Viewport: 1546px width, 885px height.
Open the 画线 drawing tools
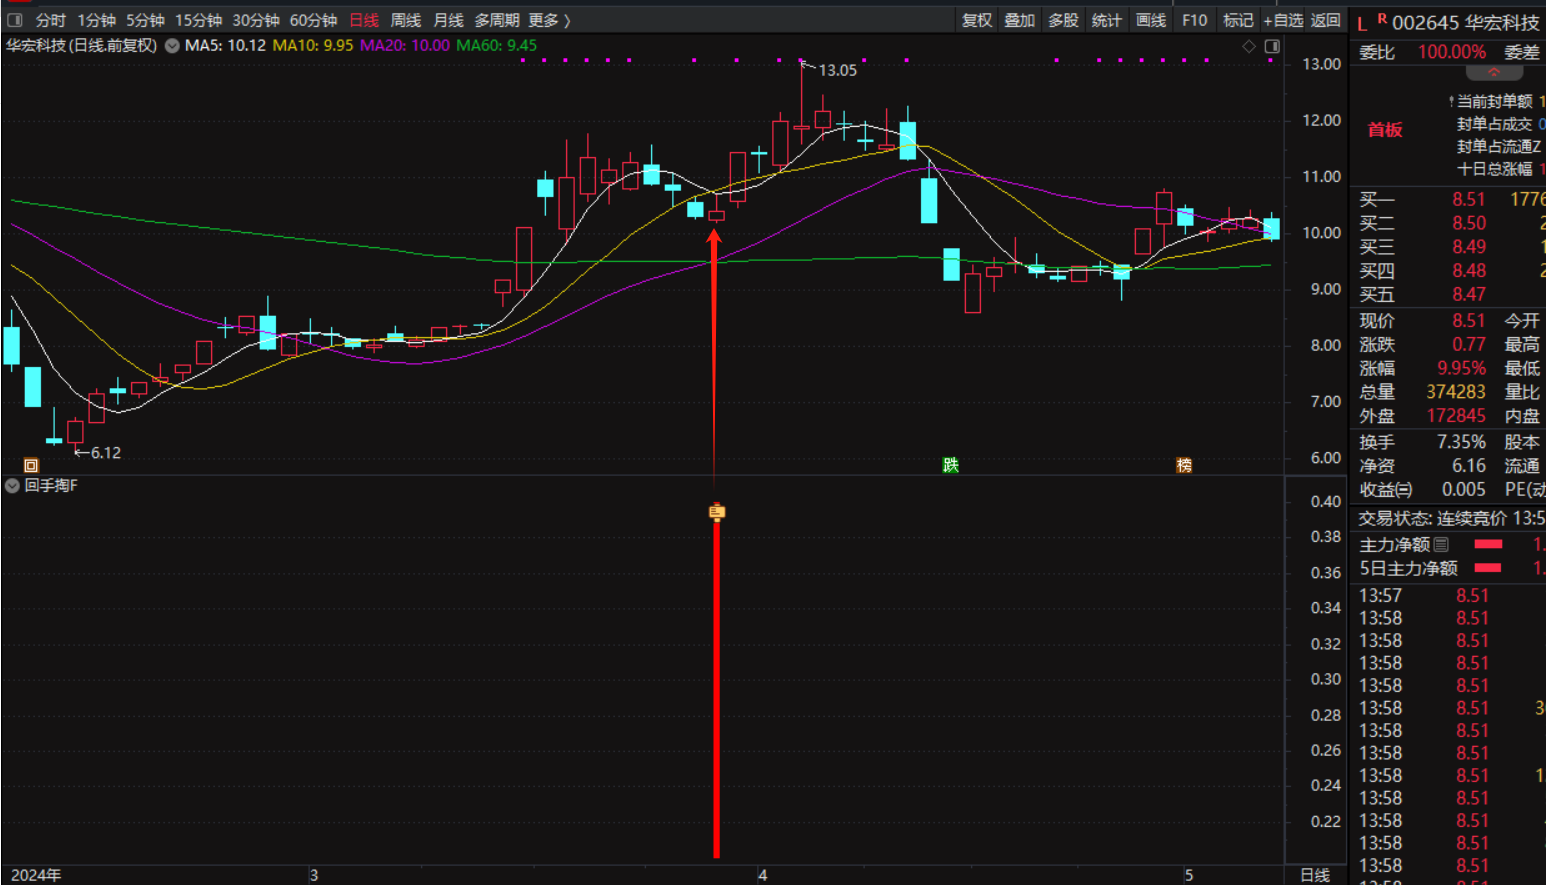pos(1151,20)
